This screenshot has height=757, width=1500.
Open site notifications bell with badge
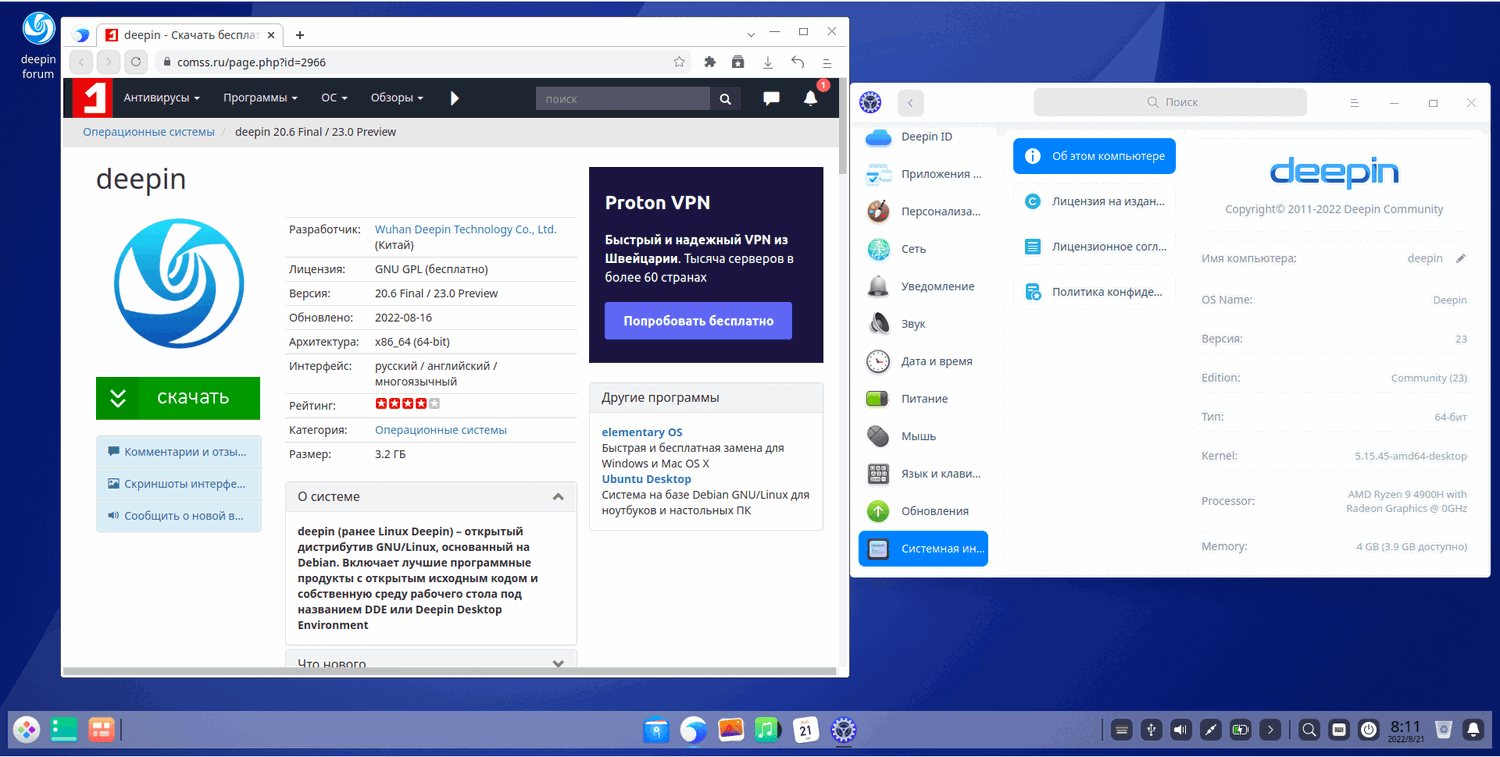(811, 98)
